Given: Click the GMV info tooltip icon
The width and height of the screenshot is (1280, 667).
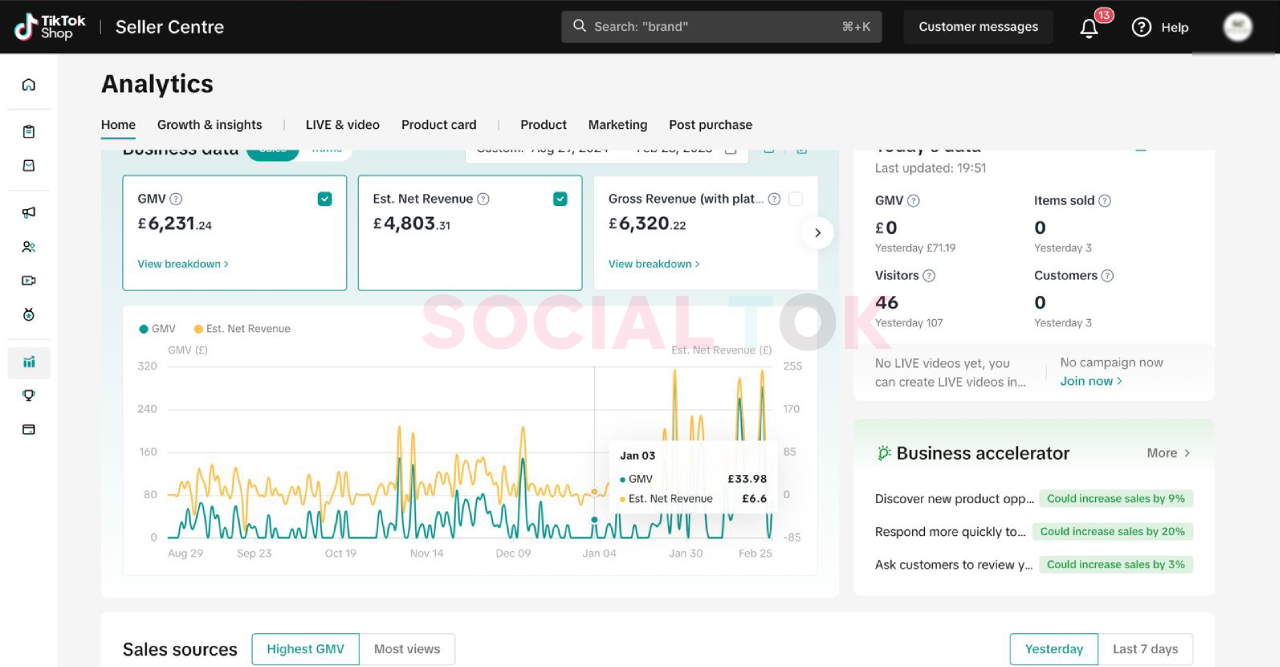Looking at the screenshot, I should (176, 199).
